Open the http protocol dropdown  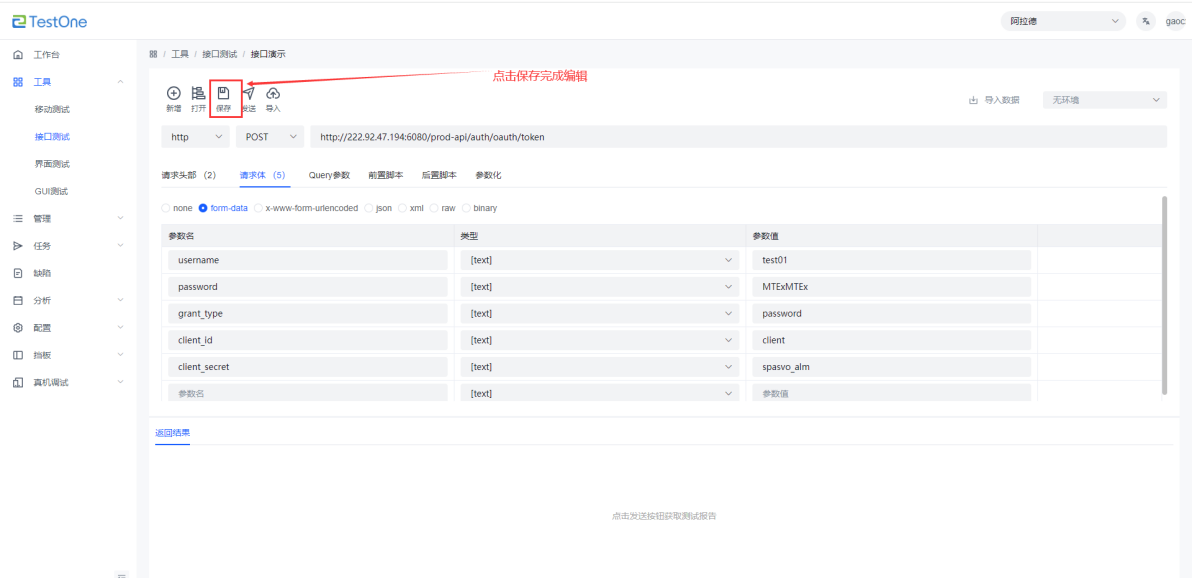(195, 137)
